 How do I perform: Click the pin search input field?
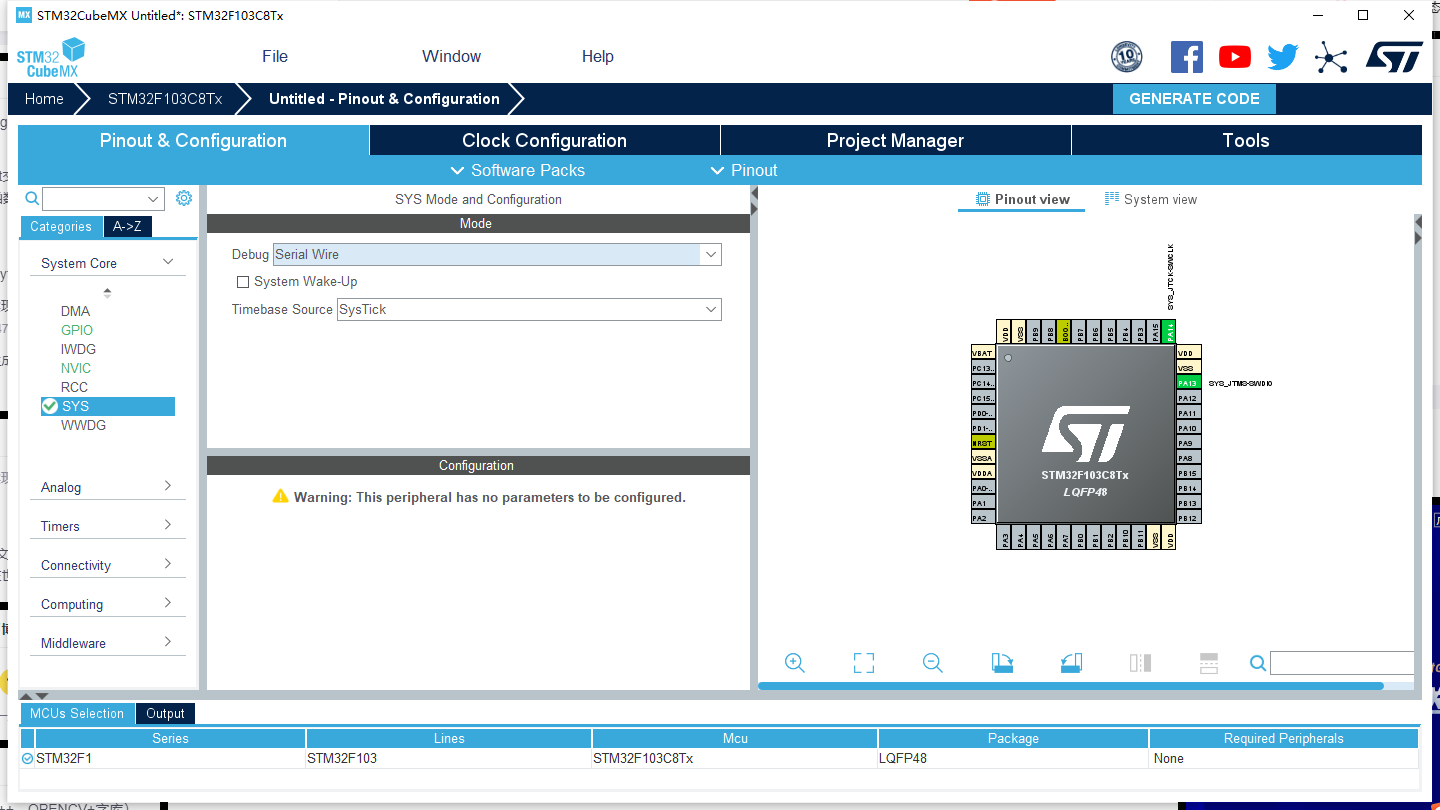(1342, 663)
